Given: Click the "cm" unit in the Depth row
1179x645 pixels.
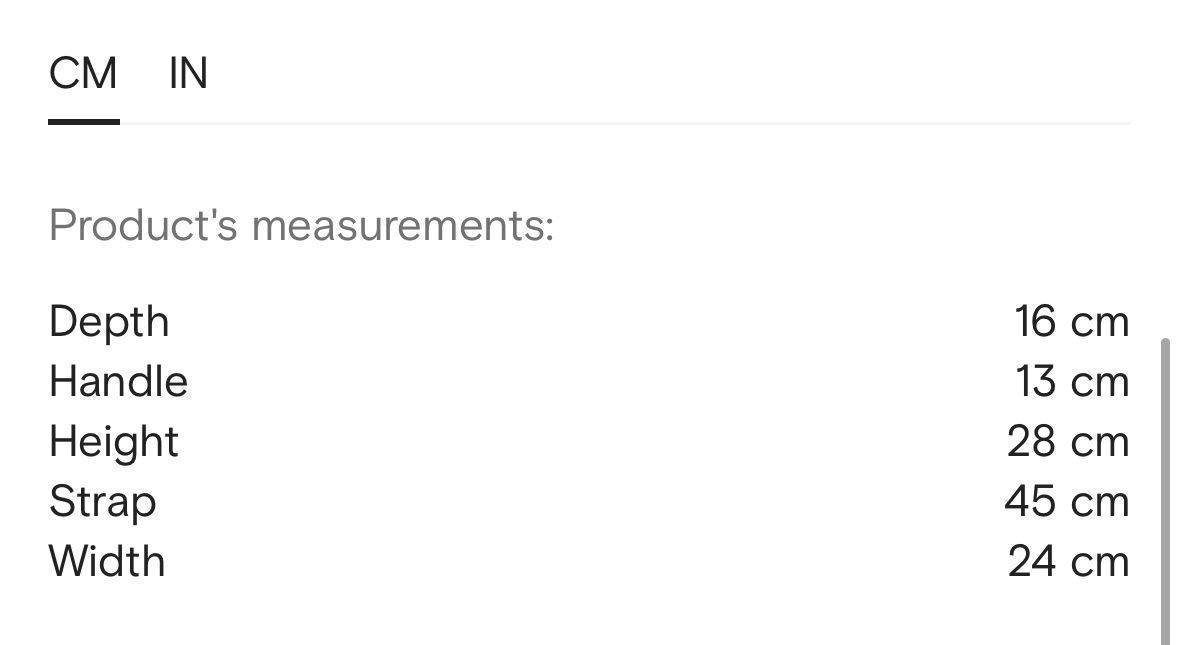Looking at the screenshot, I should click(x=1100, y=322).
